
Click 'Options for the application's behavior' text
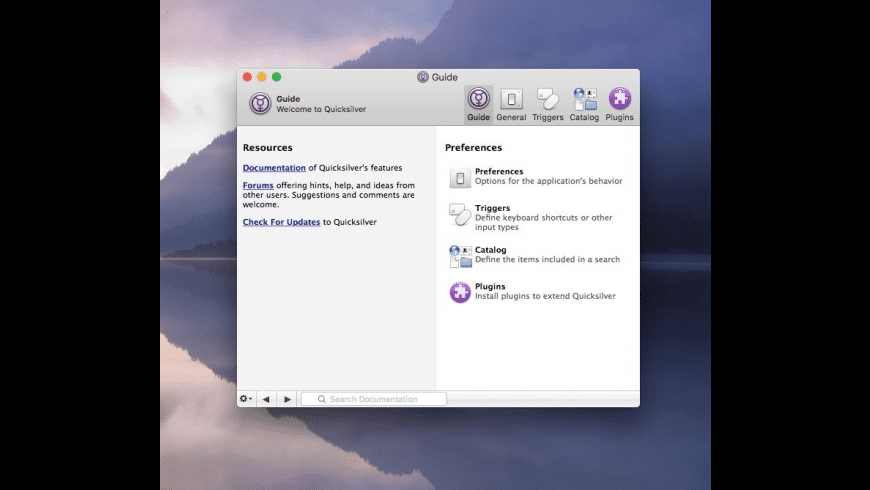(549, 181)
